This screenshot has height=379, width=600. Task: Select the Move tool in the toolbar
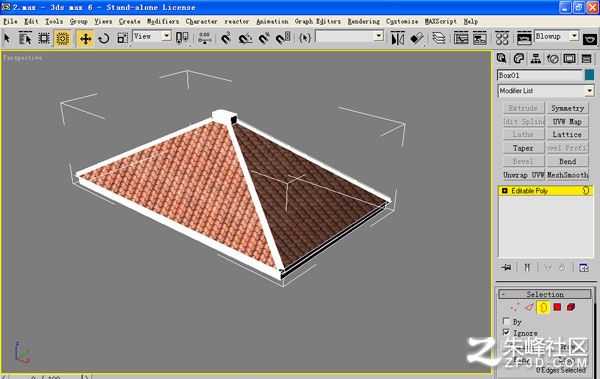85,38
